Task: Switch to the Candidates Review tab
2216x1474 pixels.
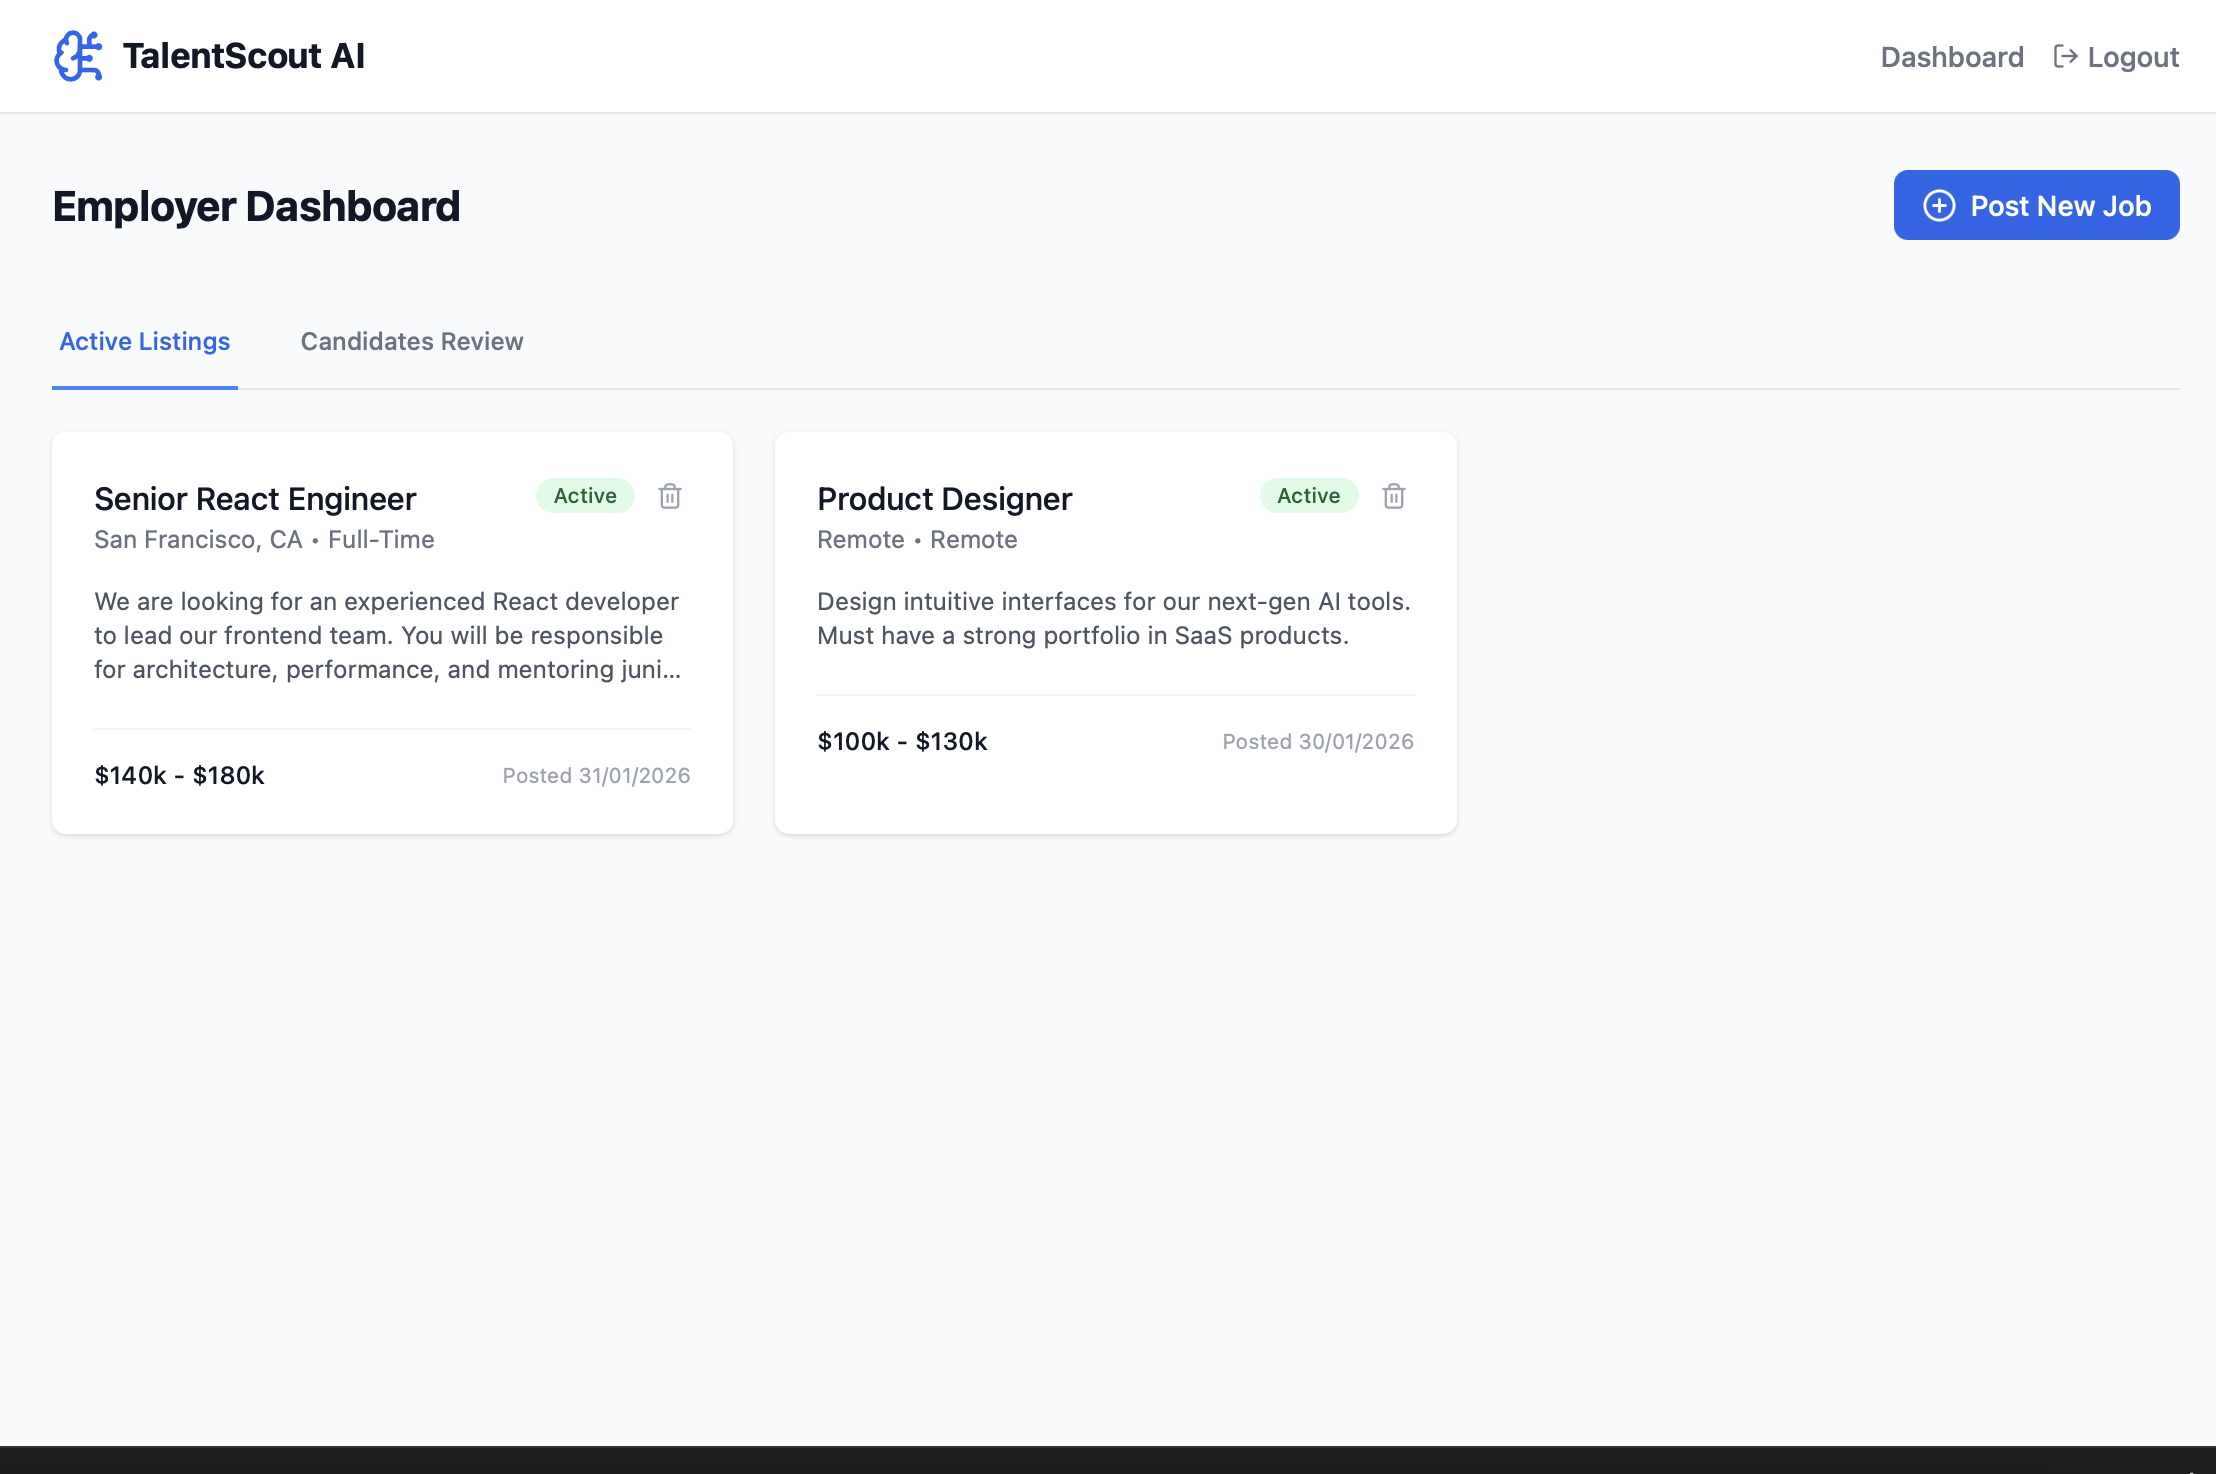Action: point(412,342)
